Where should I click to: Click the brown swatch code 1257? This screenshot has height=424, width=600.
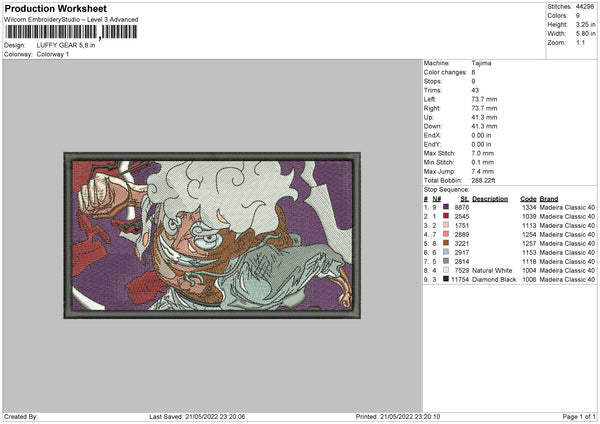pos(446,243)
